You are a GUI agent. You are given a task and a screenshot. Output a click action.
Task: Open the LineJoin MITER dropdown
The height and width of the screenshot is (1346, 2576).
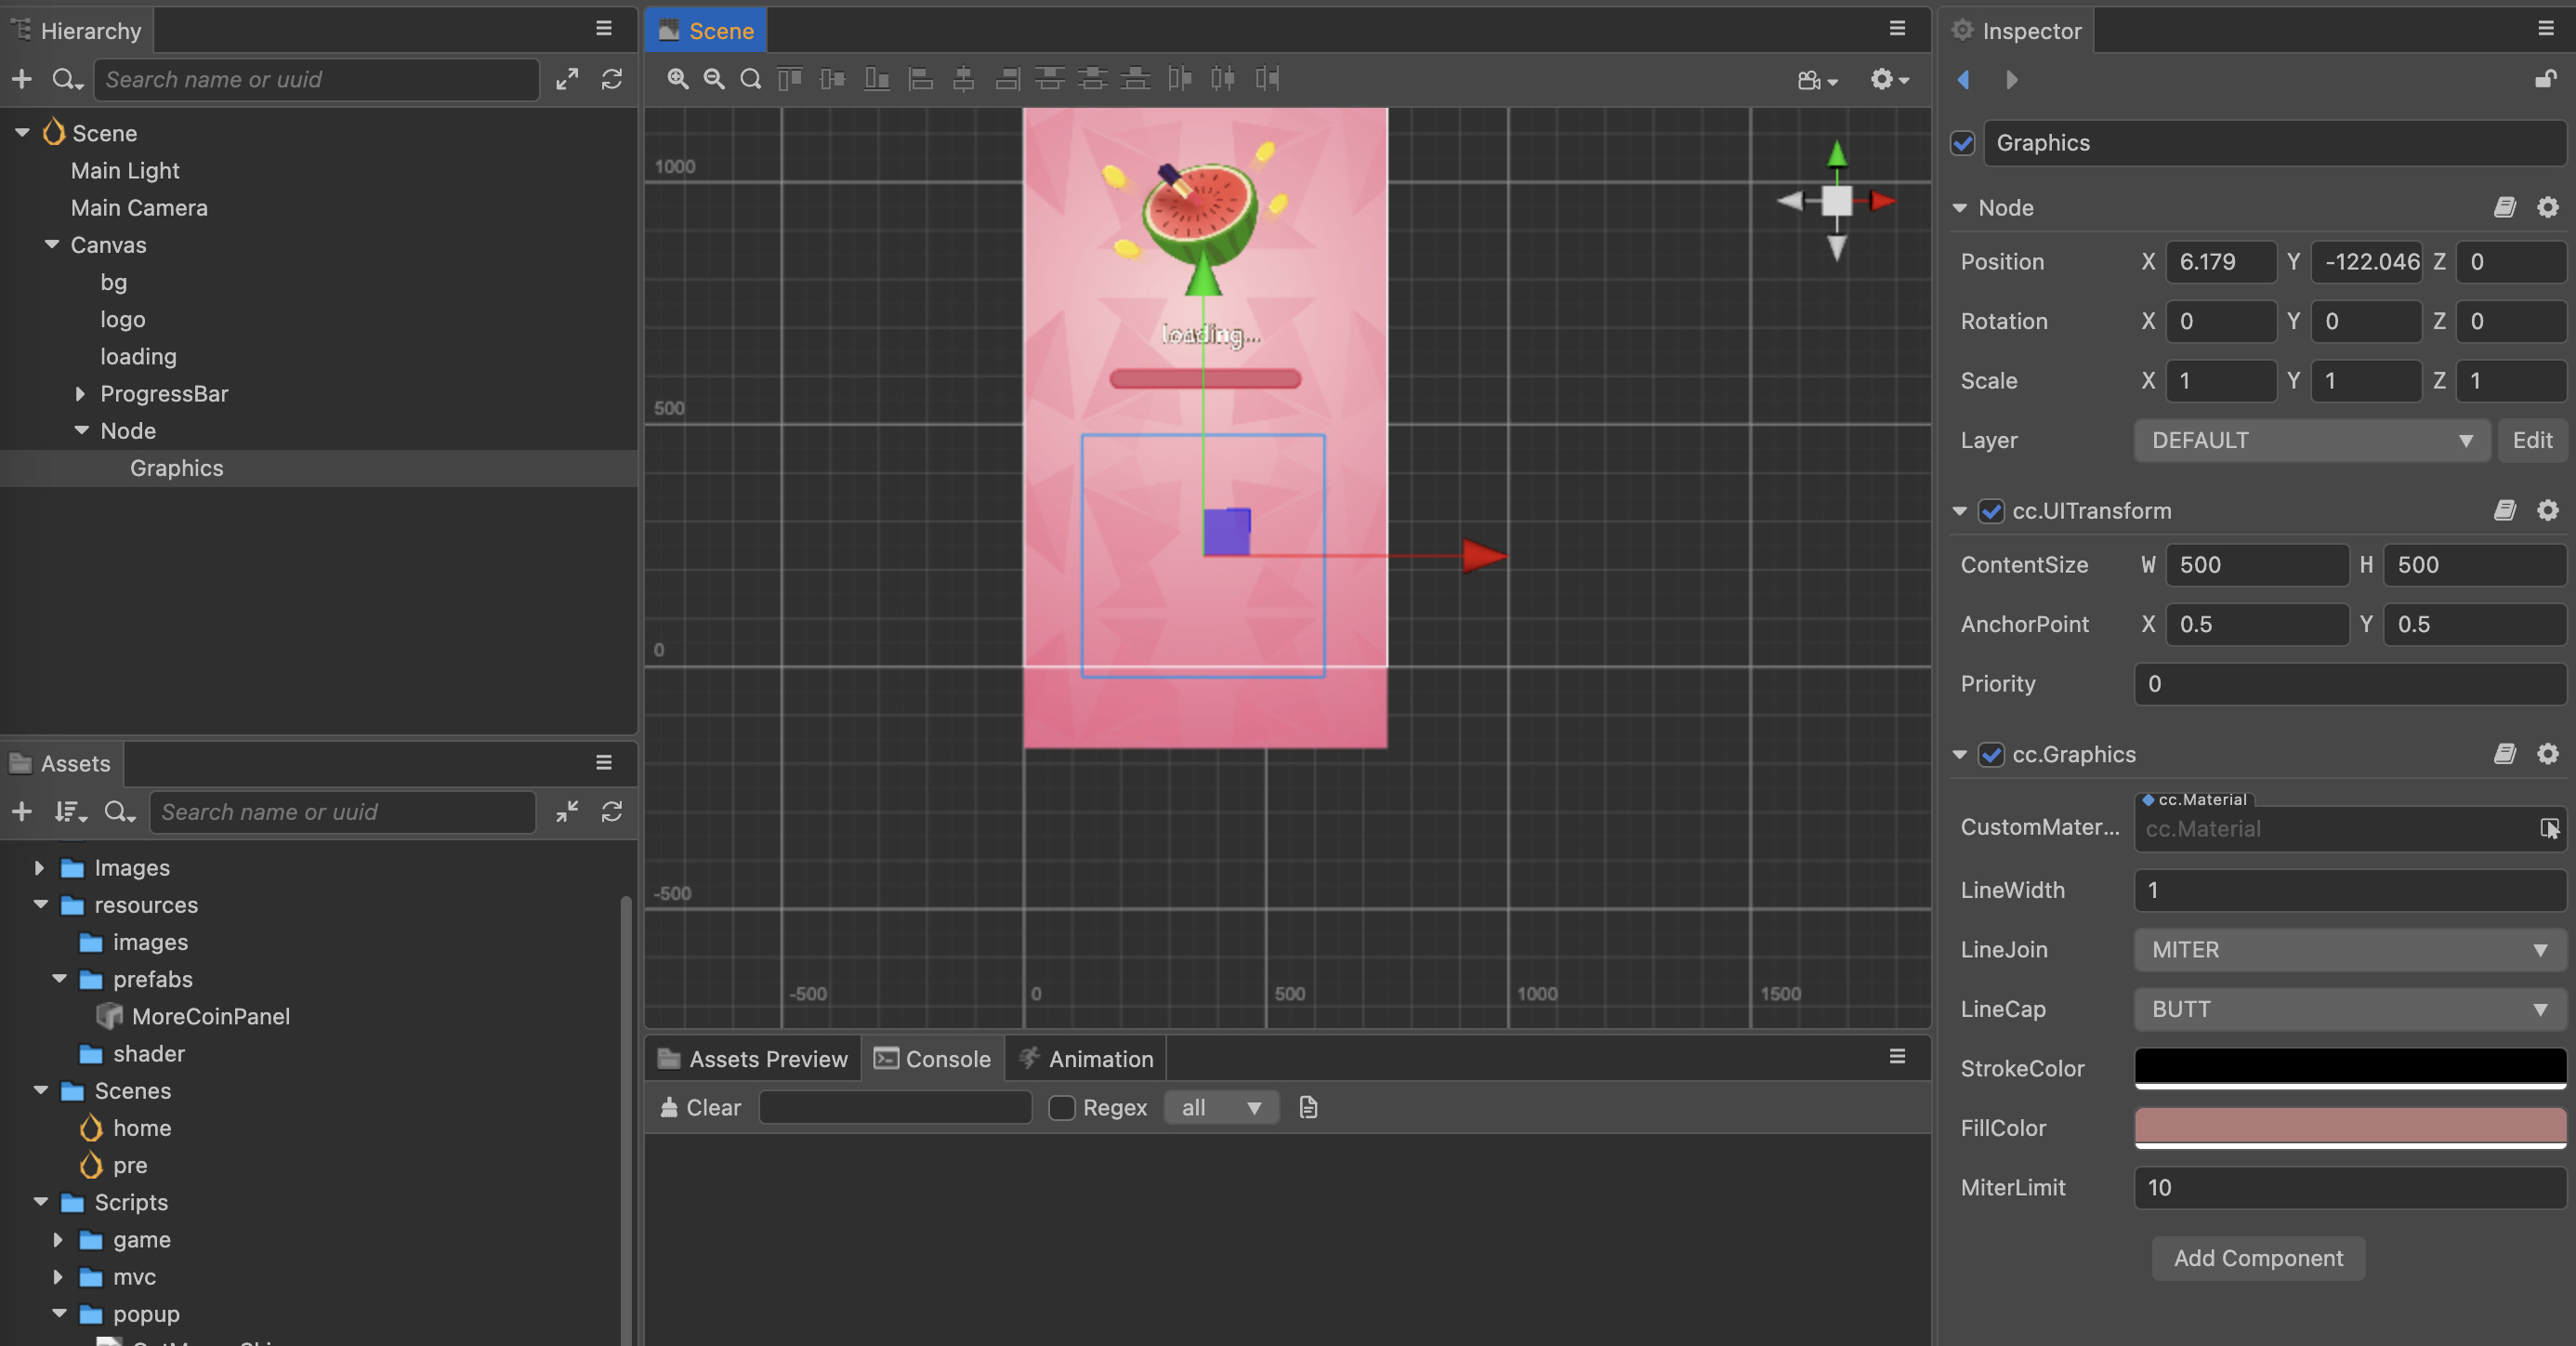tap(2349, 950)
